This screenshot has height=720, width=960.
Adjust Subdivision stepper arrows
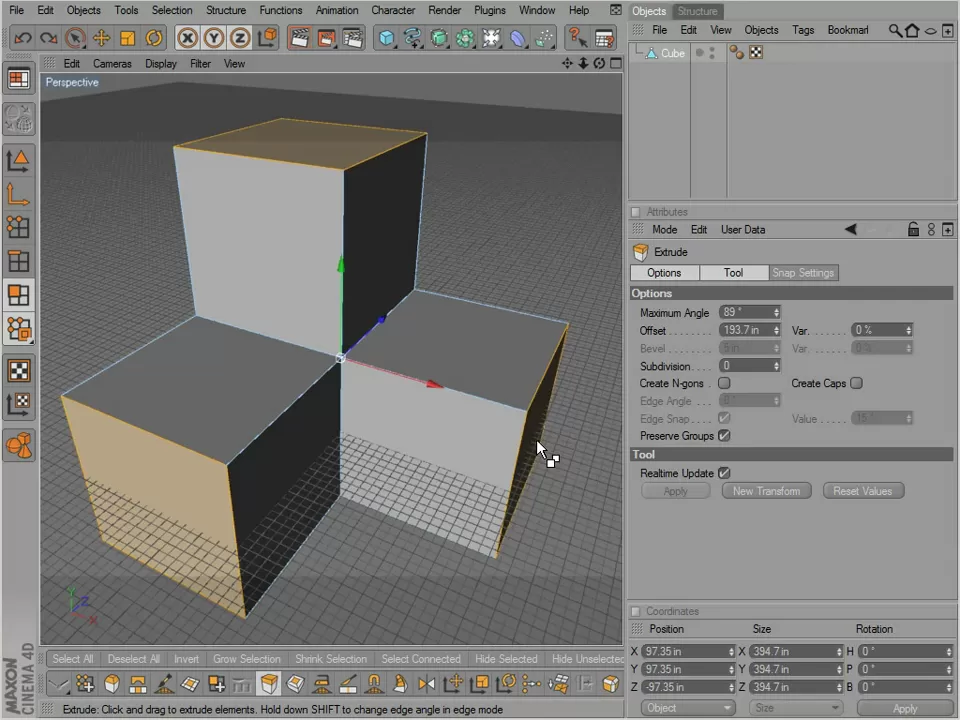point(776,366)
